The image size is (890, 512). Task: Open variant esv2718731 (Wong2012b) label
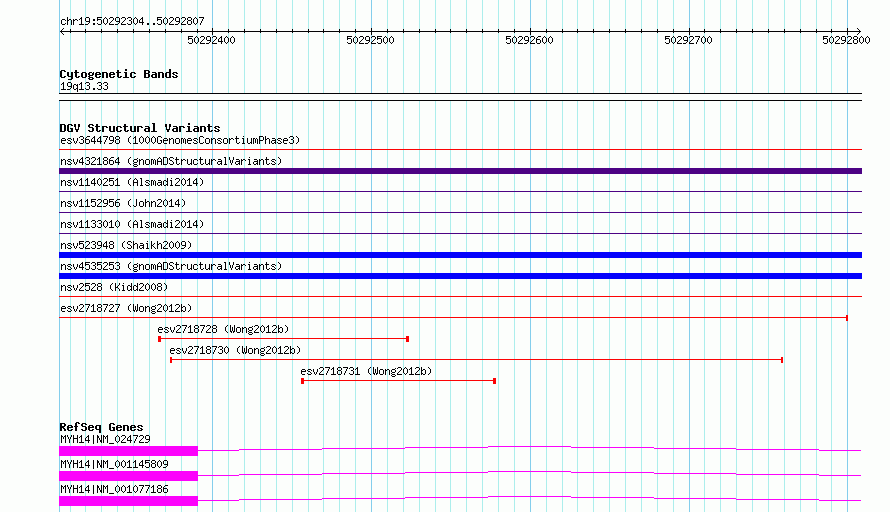click(x=366, y=371)
